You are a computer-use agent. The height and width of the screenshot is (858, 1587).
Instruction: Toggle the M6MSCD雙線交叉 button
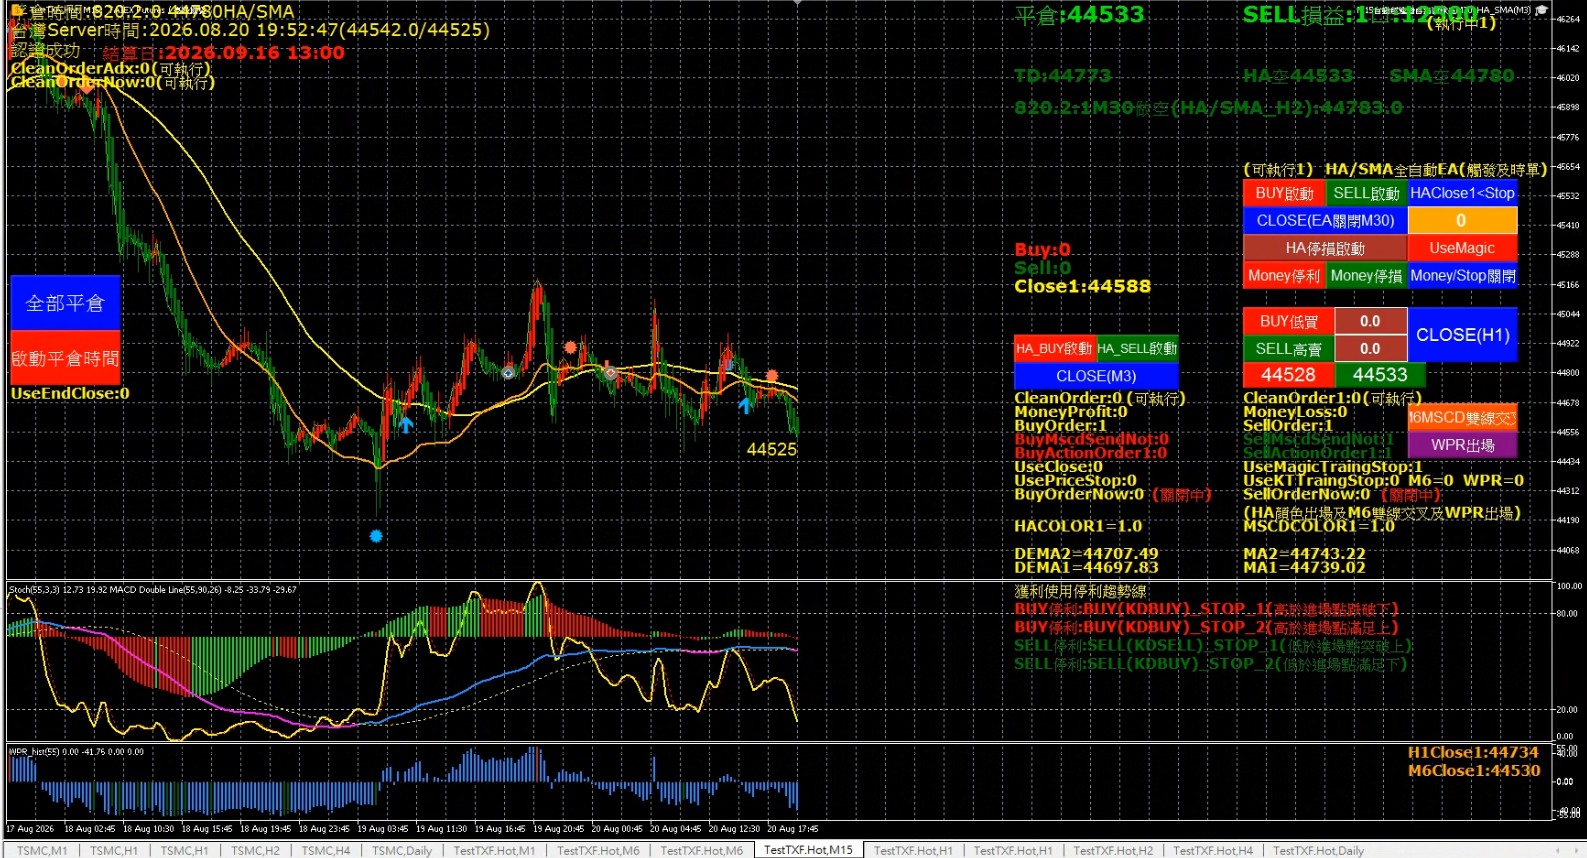[1462, 418]
